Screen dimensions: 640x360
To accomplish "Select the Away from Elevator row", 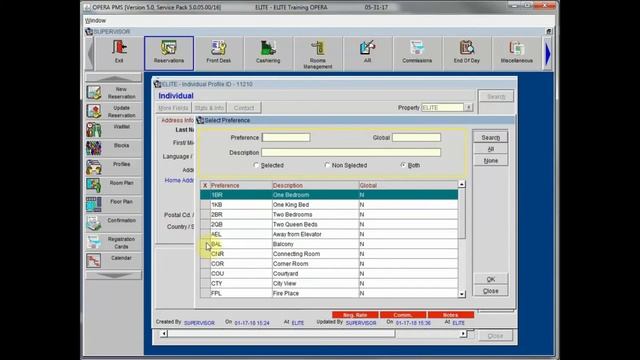I will [x=329, y=234].
